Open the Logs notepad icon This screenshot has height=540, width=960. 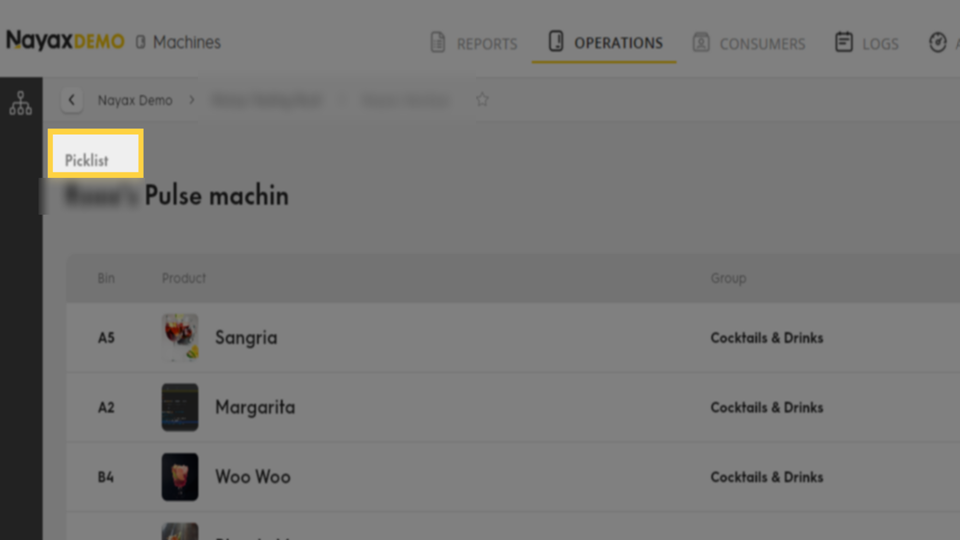click(844, 42)
